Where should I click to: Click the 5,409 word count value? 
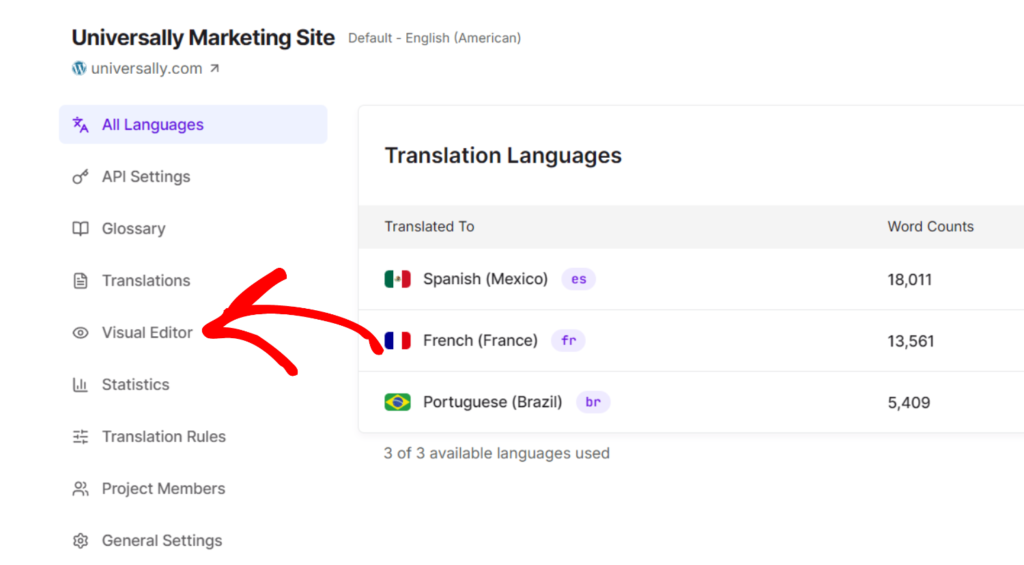(x=908, y=402)
